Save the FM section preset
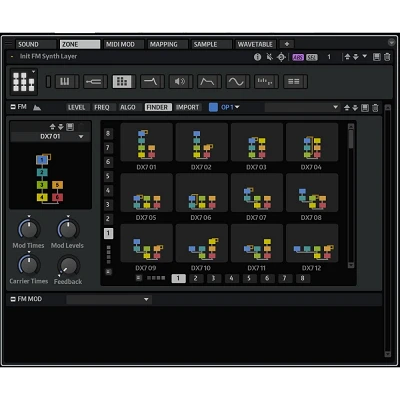This screenshot has height=400, width=400. tap(365, 108)
